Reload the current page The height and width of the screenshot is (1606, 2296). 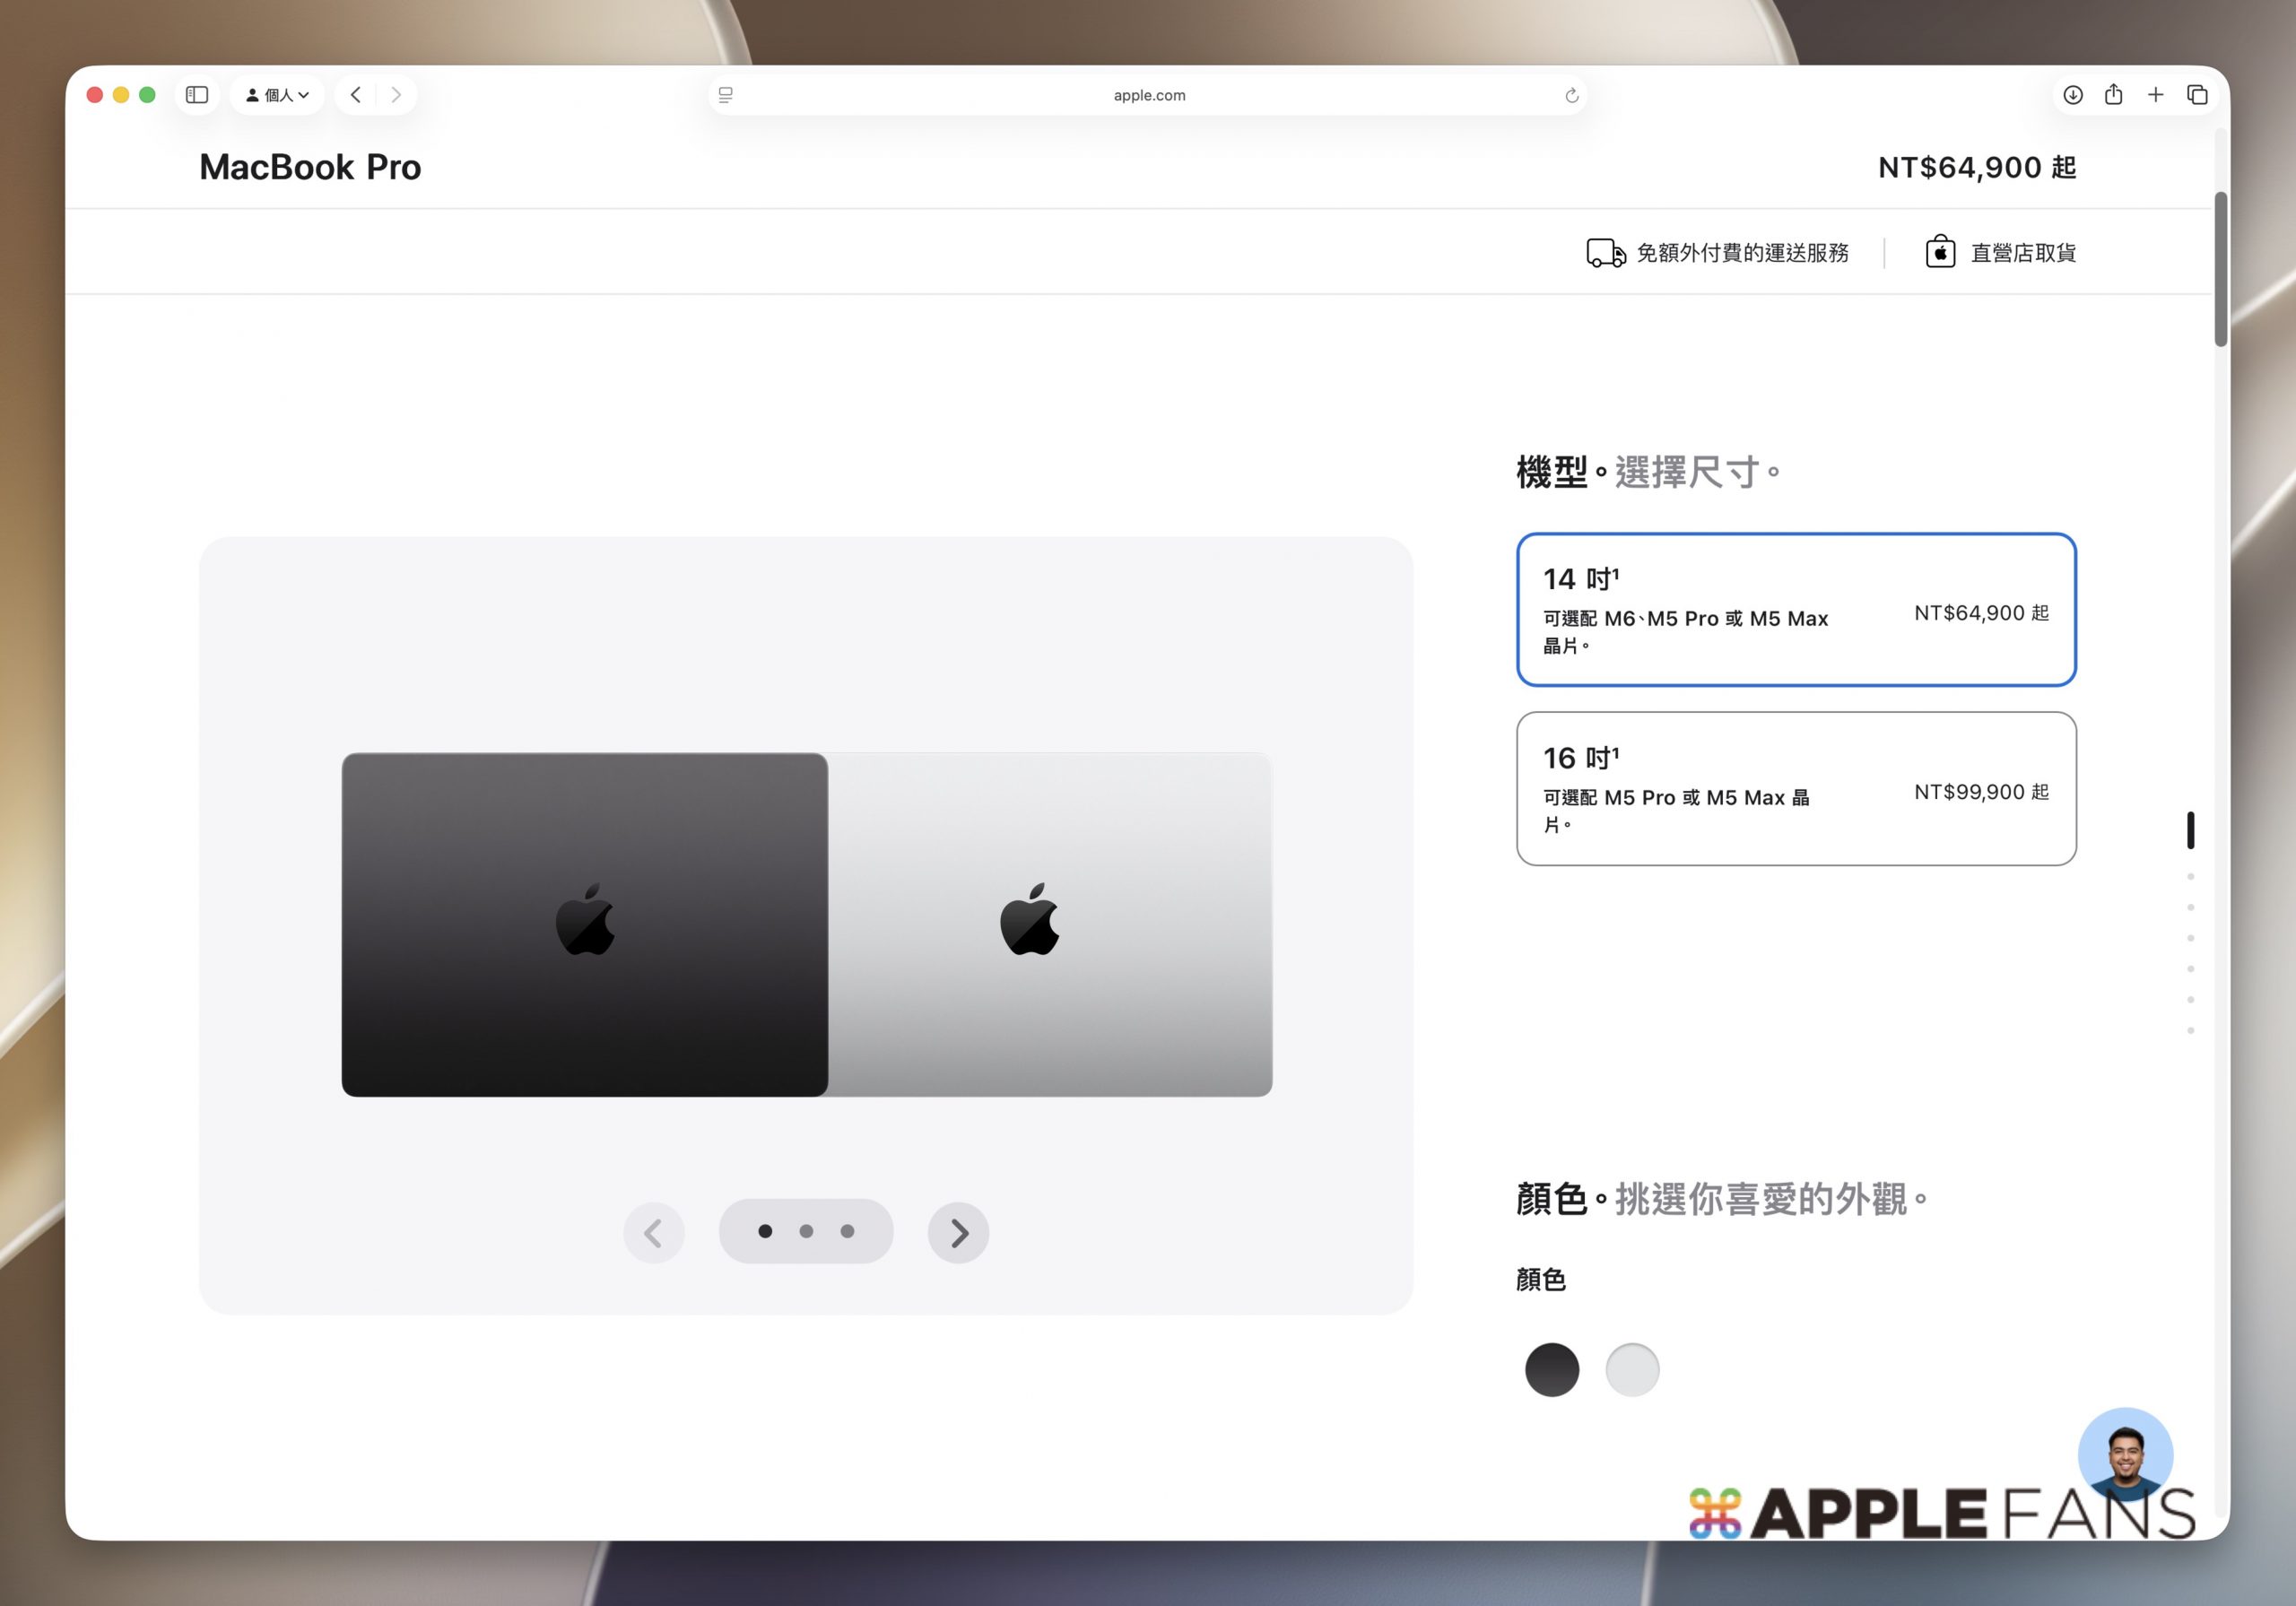pyautogui.click(x=1571, y=95)
